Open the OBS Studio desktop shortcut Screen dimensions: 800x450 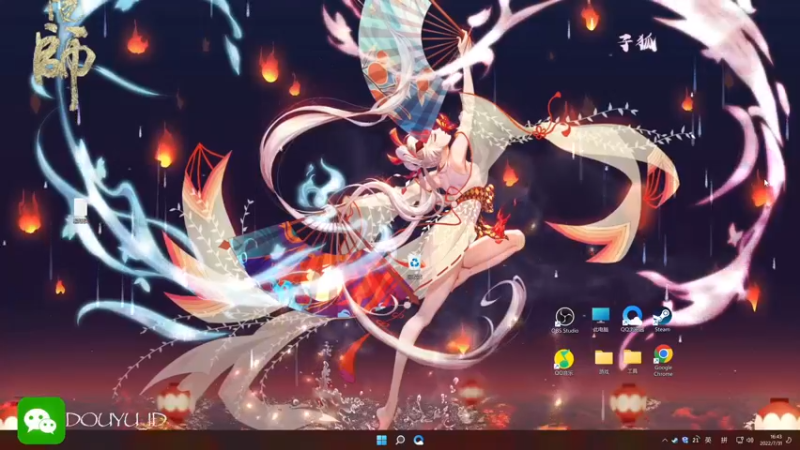point(564,320)
